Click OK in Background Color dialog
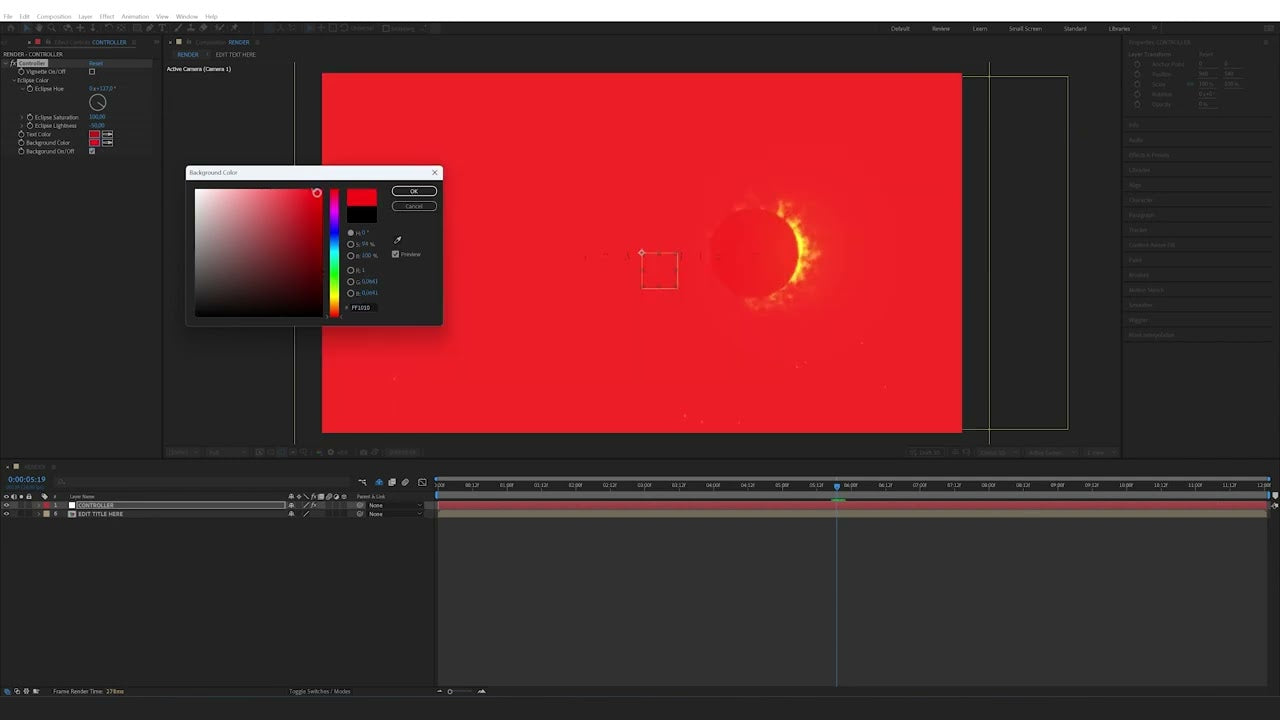The height and width of the screenshot is (720, 1280). (414, 191)
